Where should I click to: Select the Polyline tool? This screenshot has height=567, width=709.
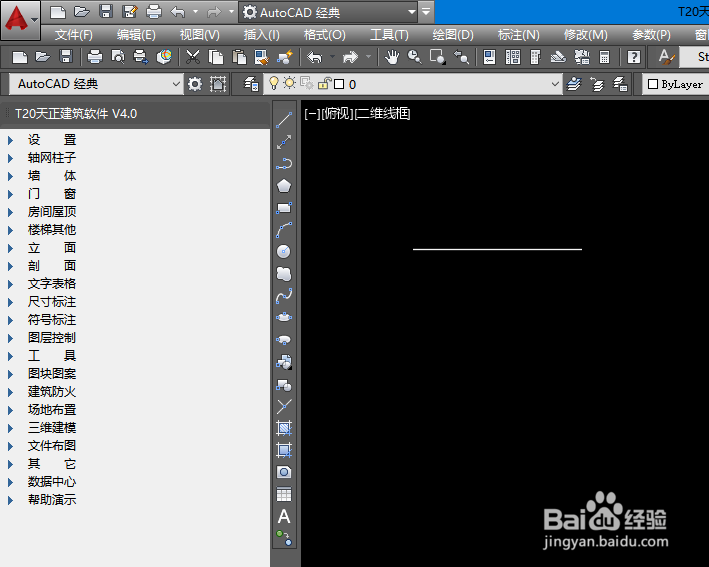(284, 164)
